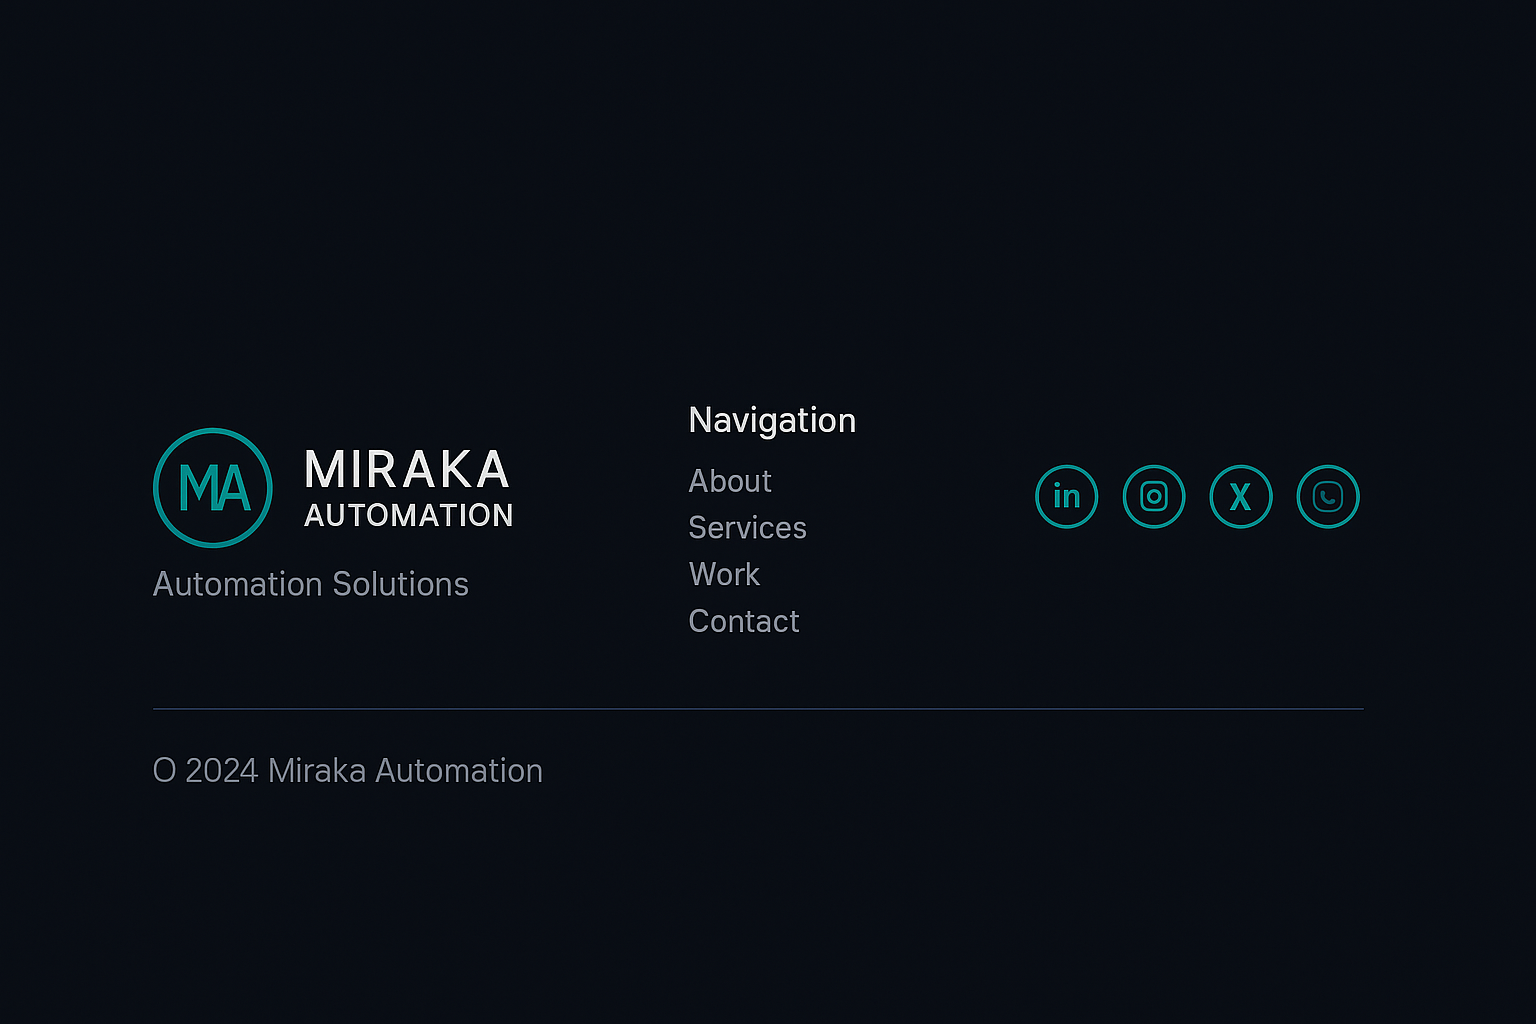Open the Work navigation link

pos(724,574)
